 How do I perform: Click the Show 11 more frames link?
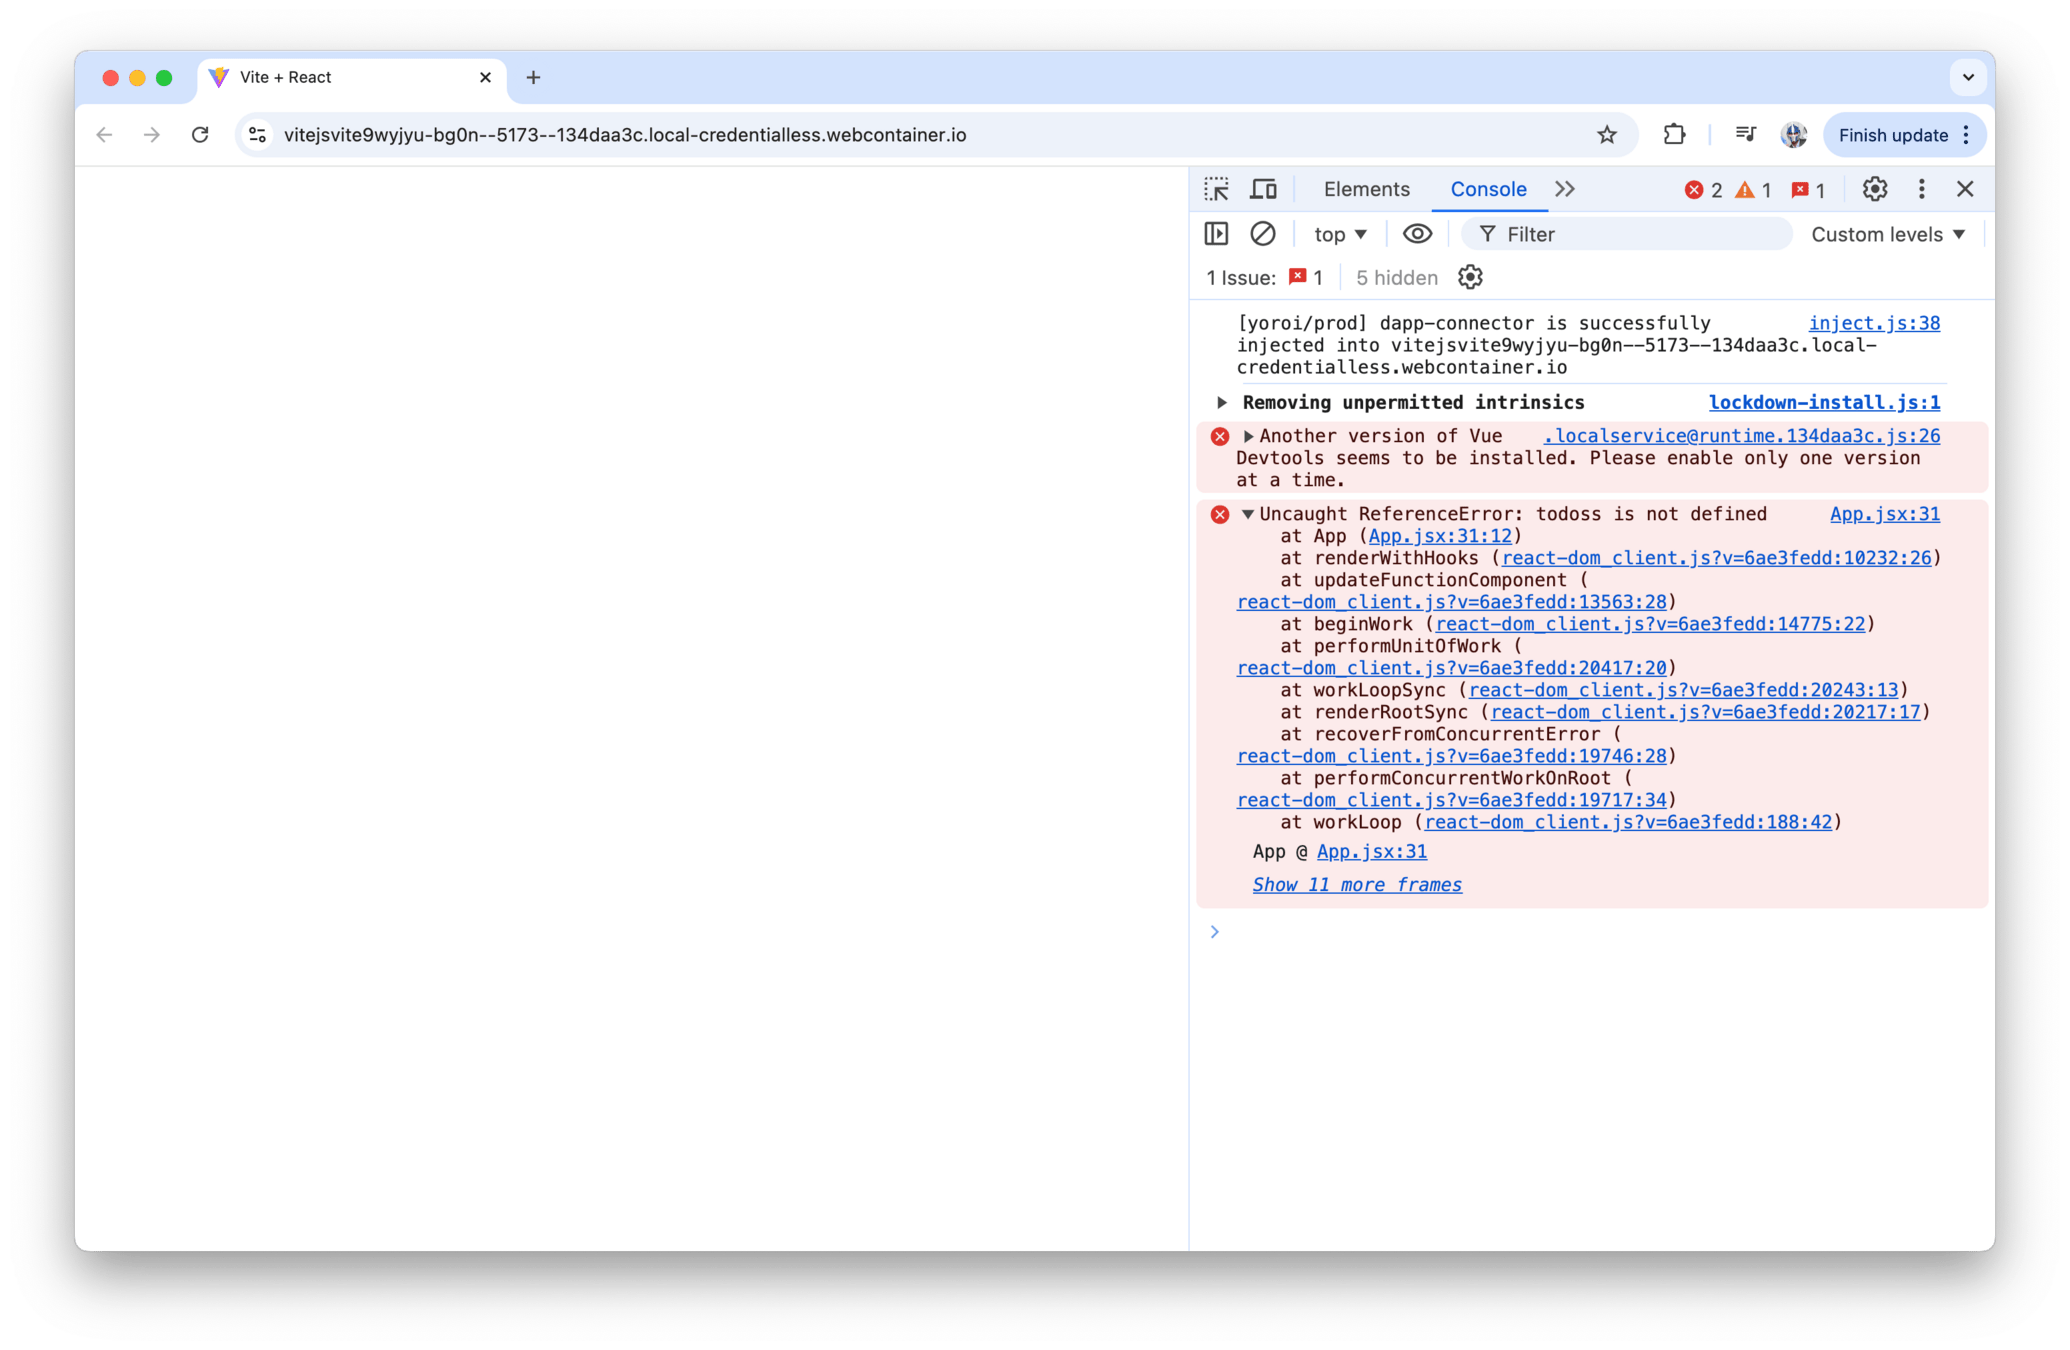1356,885
